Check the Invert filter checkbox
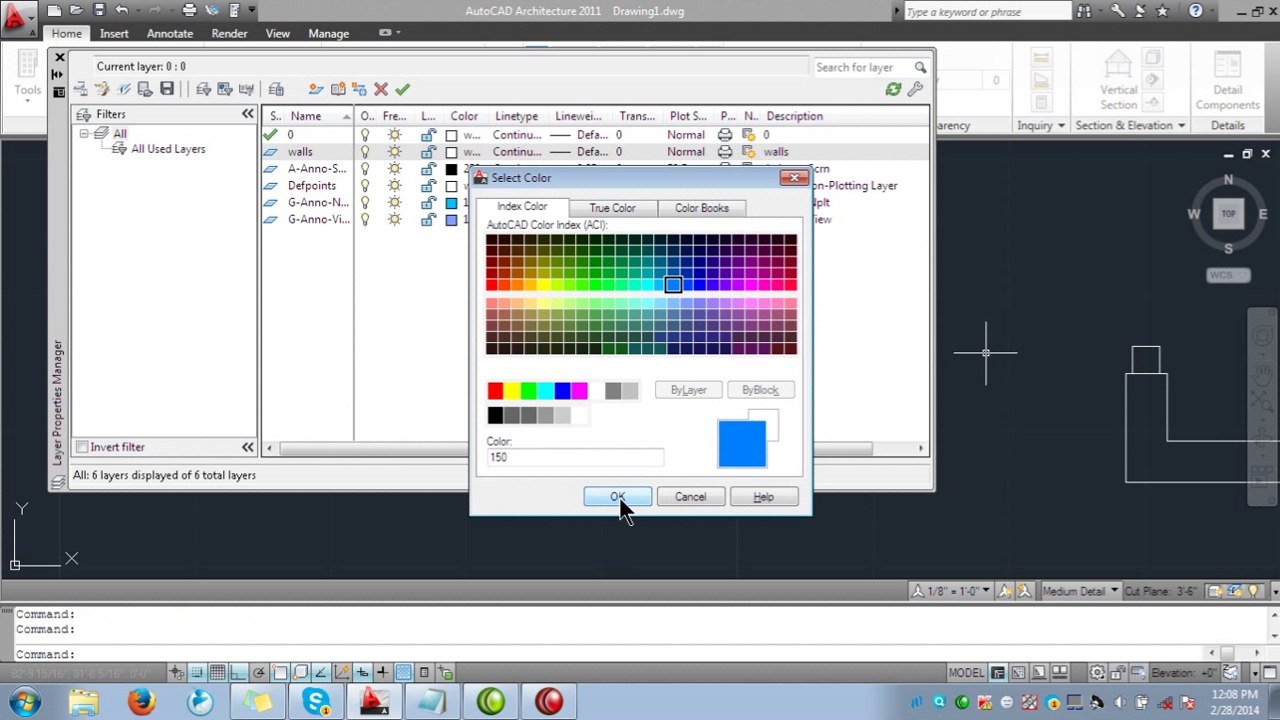Screen dimensions: 1280x720 (82, 447)
